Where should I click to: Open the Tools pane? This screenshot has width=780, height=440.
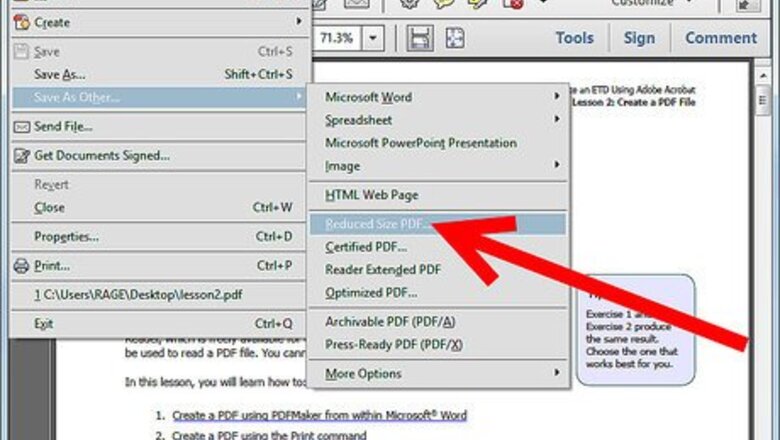pos(574,38)
